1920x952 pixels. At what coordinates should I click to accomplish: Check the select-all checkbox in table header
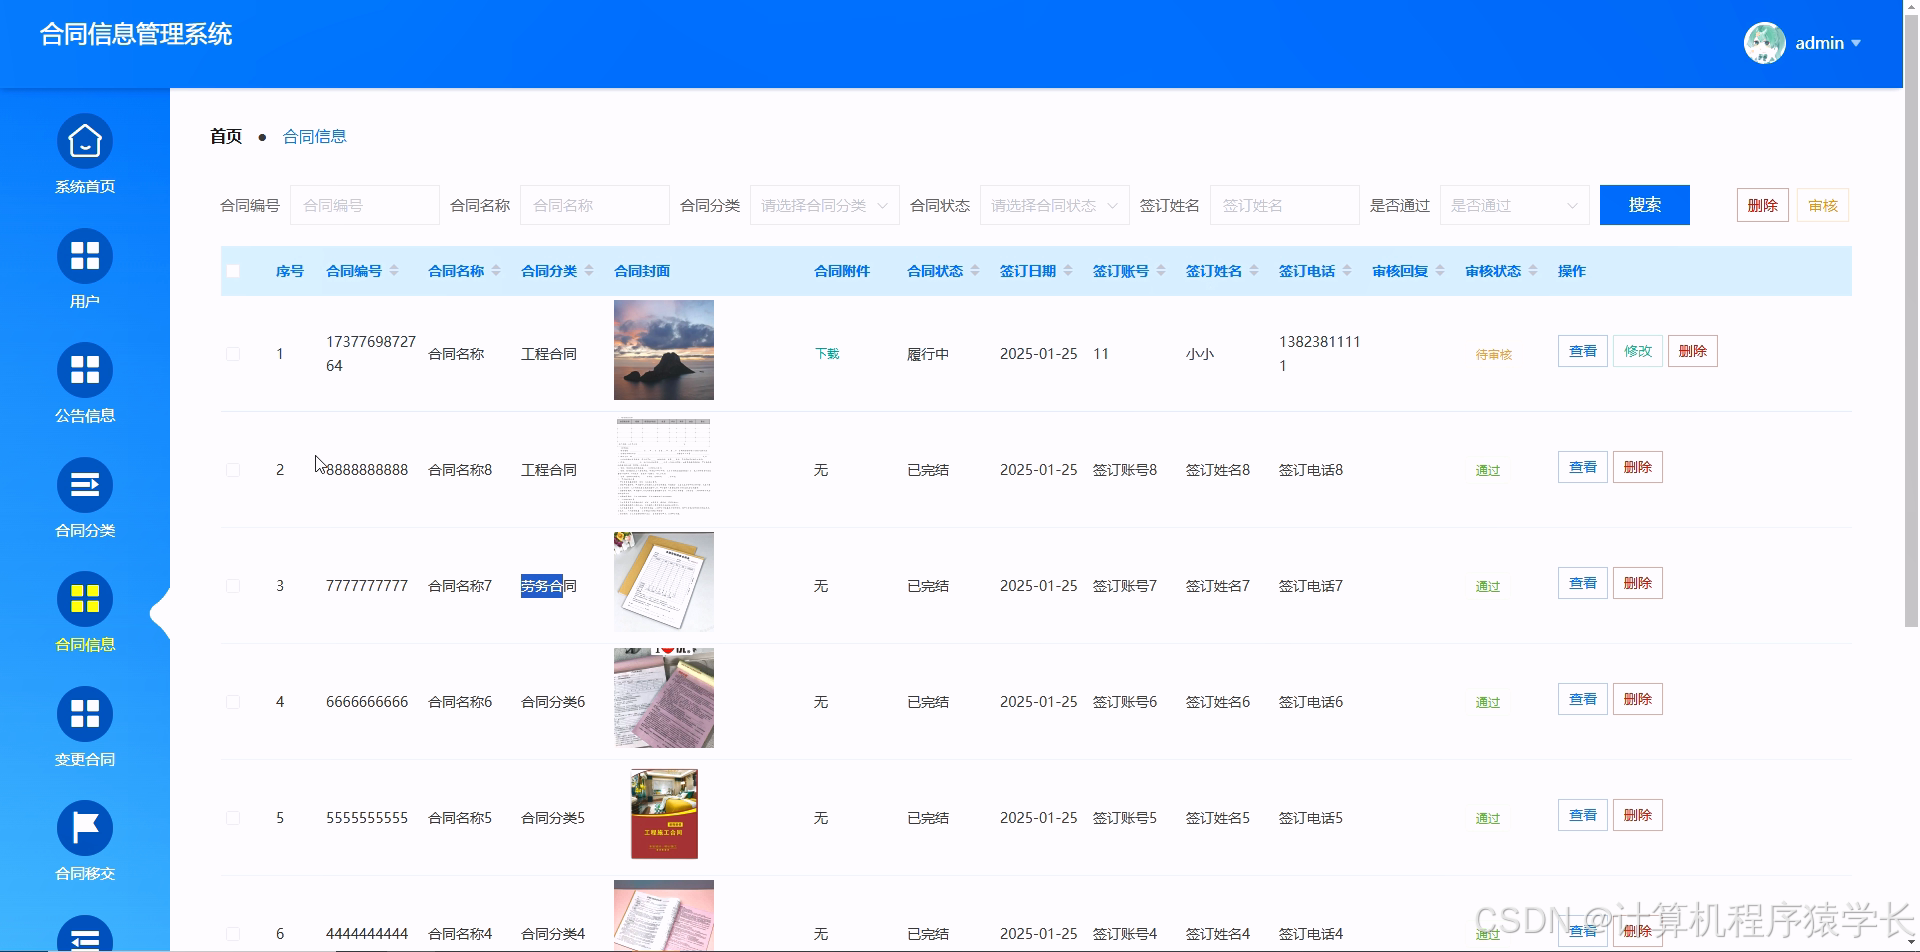click(x=233, y=270)
